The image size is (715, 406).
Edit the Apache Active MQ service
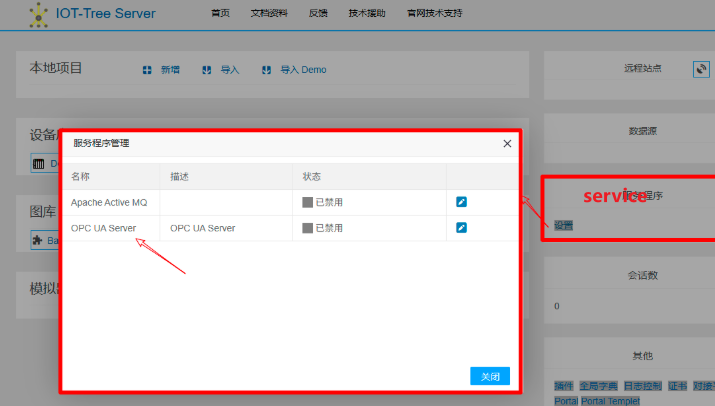click(x=461, y=202)
